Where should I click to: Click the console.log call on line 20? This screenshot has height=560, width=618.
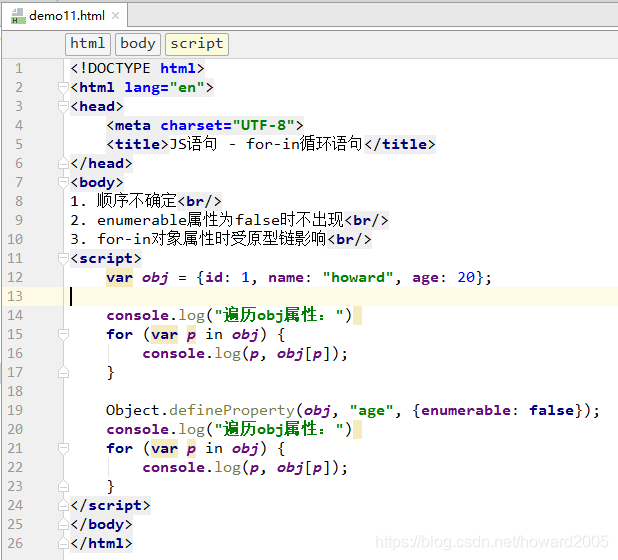(229, 429)
